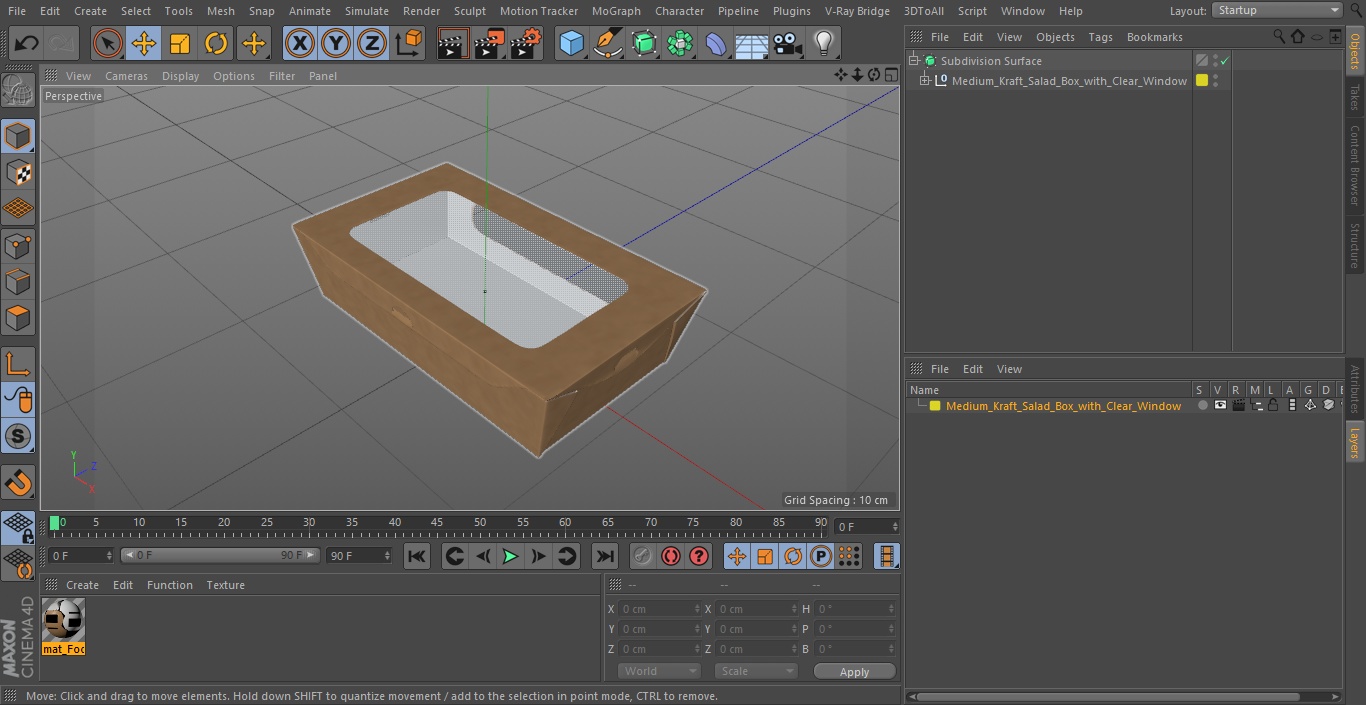The height and width of the screenshot is (705, 1366).
Task: Toggle layer view eye icon
Action: (1220, 406)
